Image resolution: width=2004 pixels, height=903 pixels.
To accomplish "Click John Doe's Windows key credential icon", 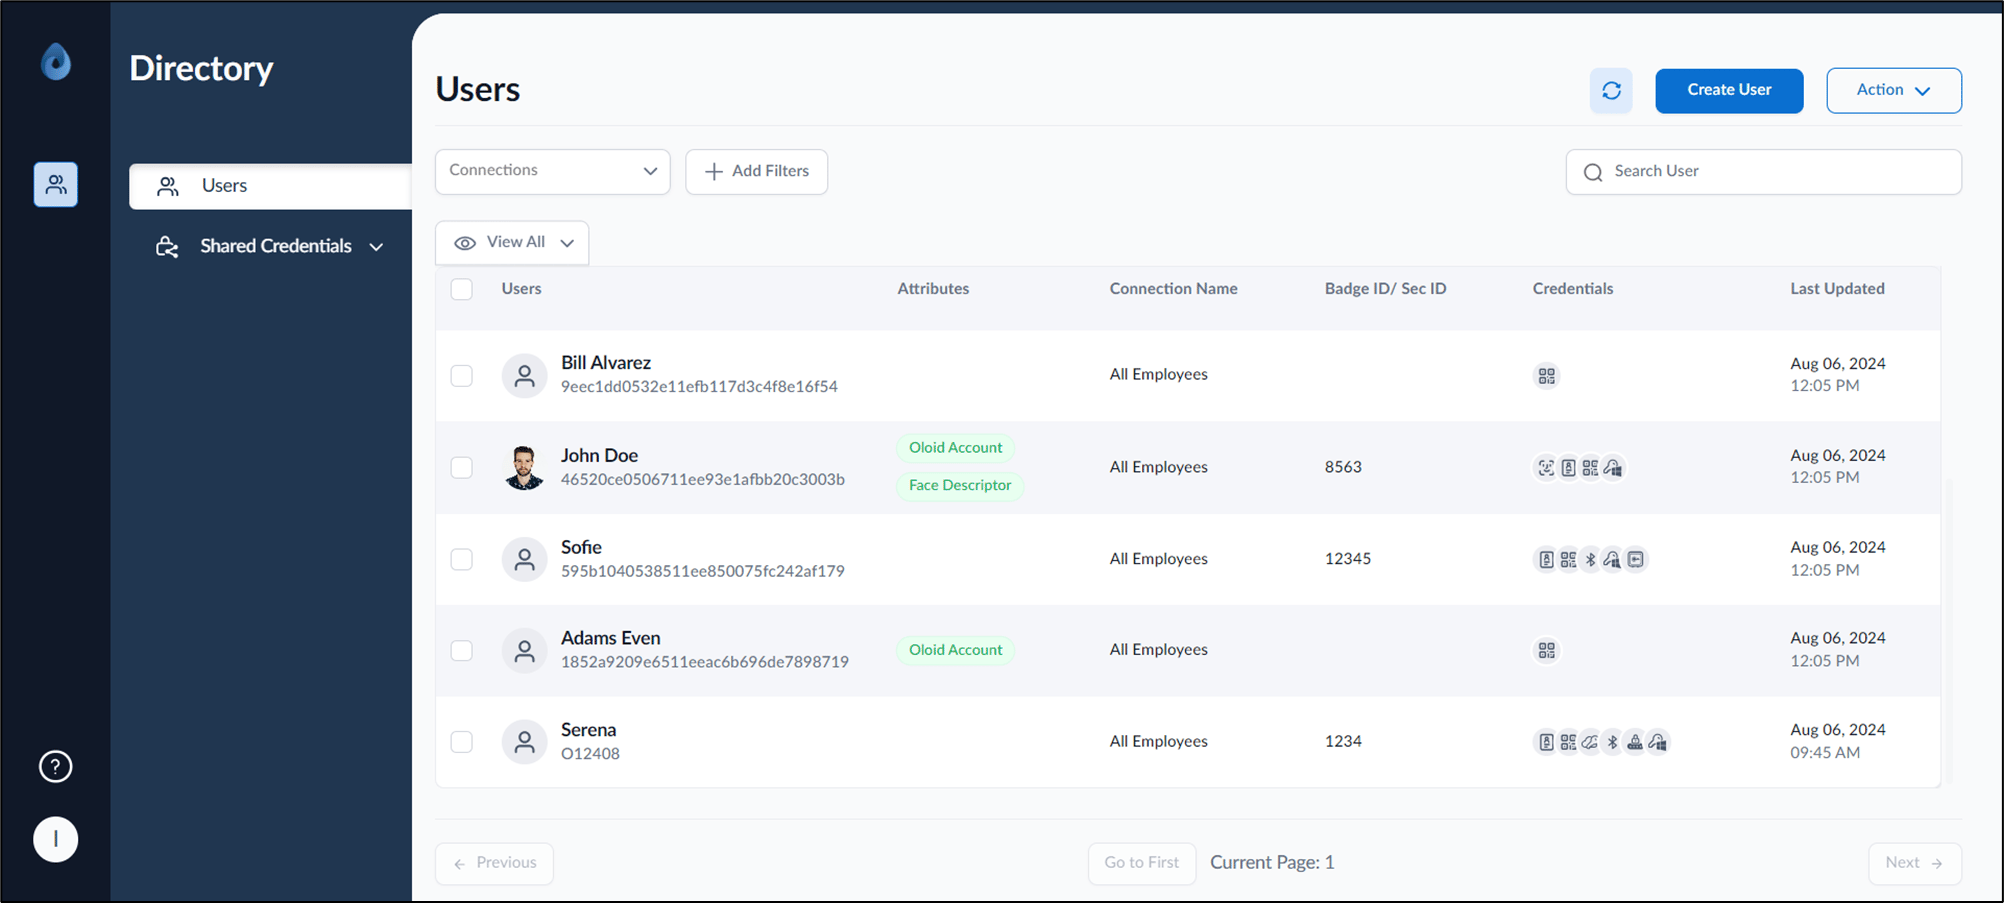I will point(1613,468).
